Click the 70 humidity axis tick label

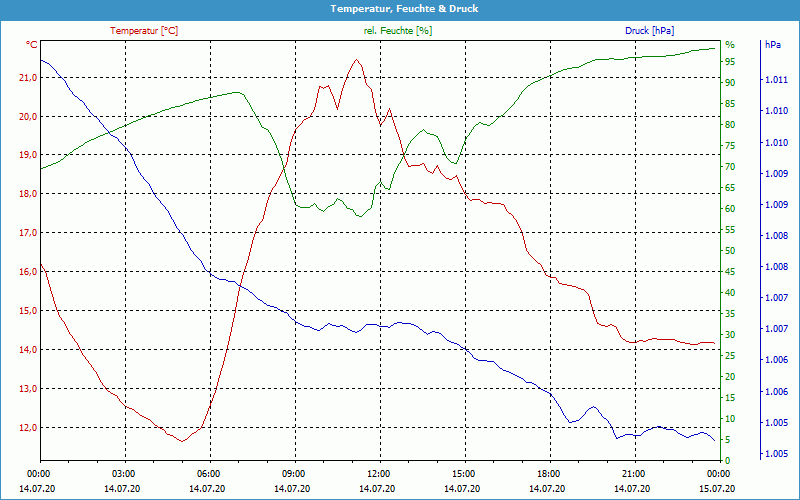[x=730, y=167]
